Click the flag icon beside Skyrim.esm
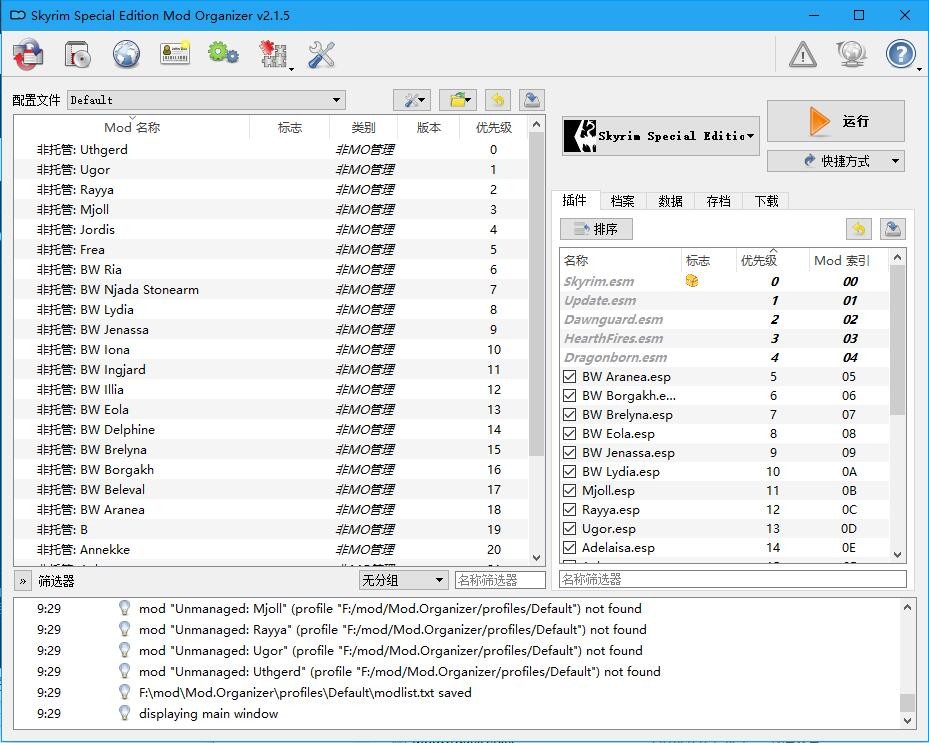The image size is (929, 743). 691,281
